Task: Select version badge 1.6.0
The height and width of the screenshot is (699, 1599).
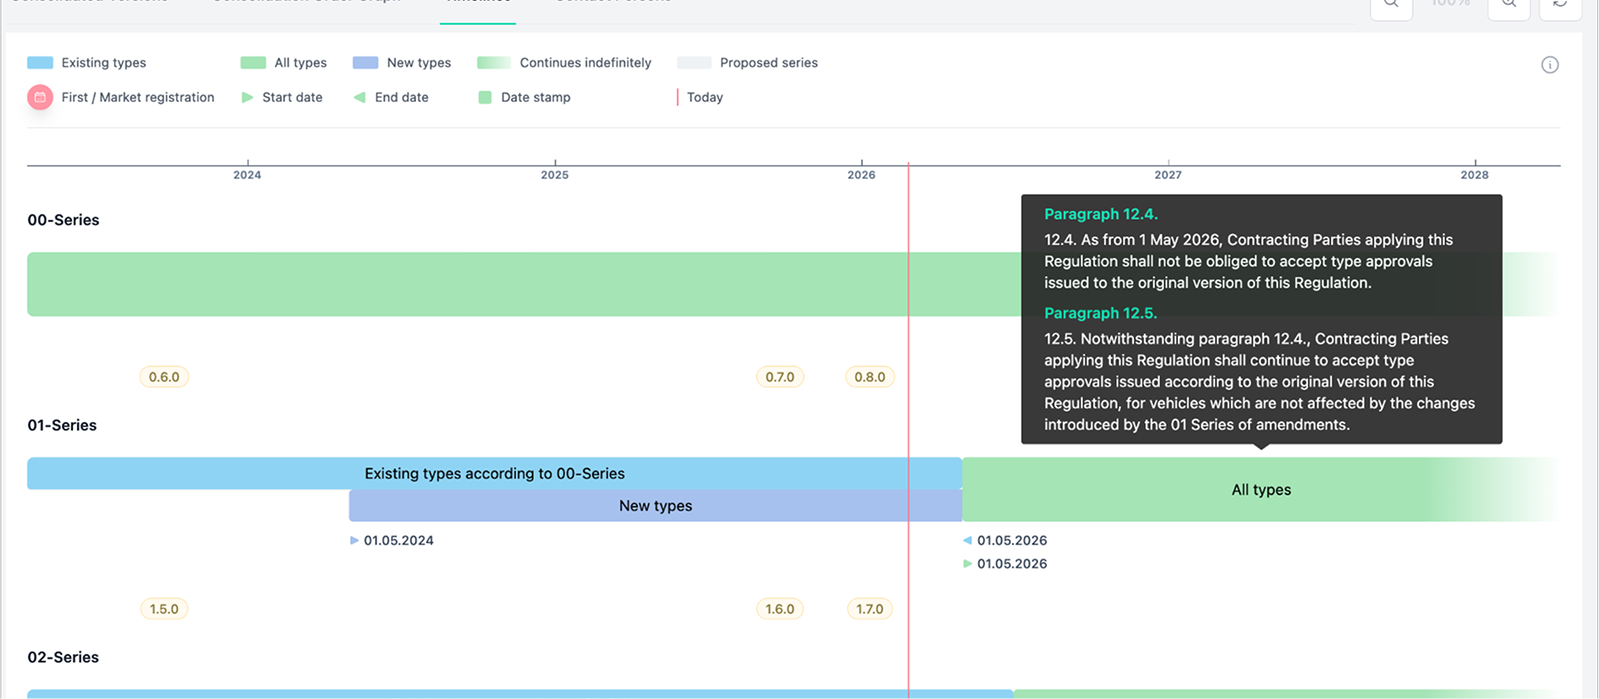Action: 780,609
